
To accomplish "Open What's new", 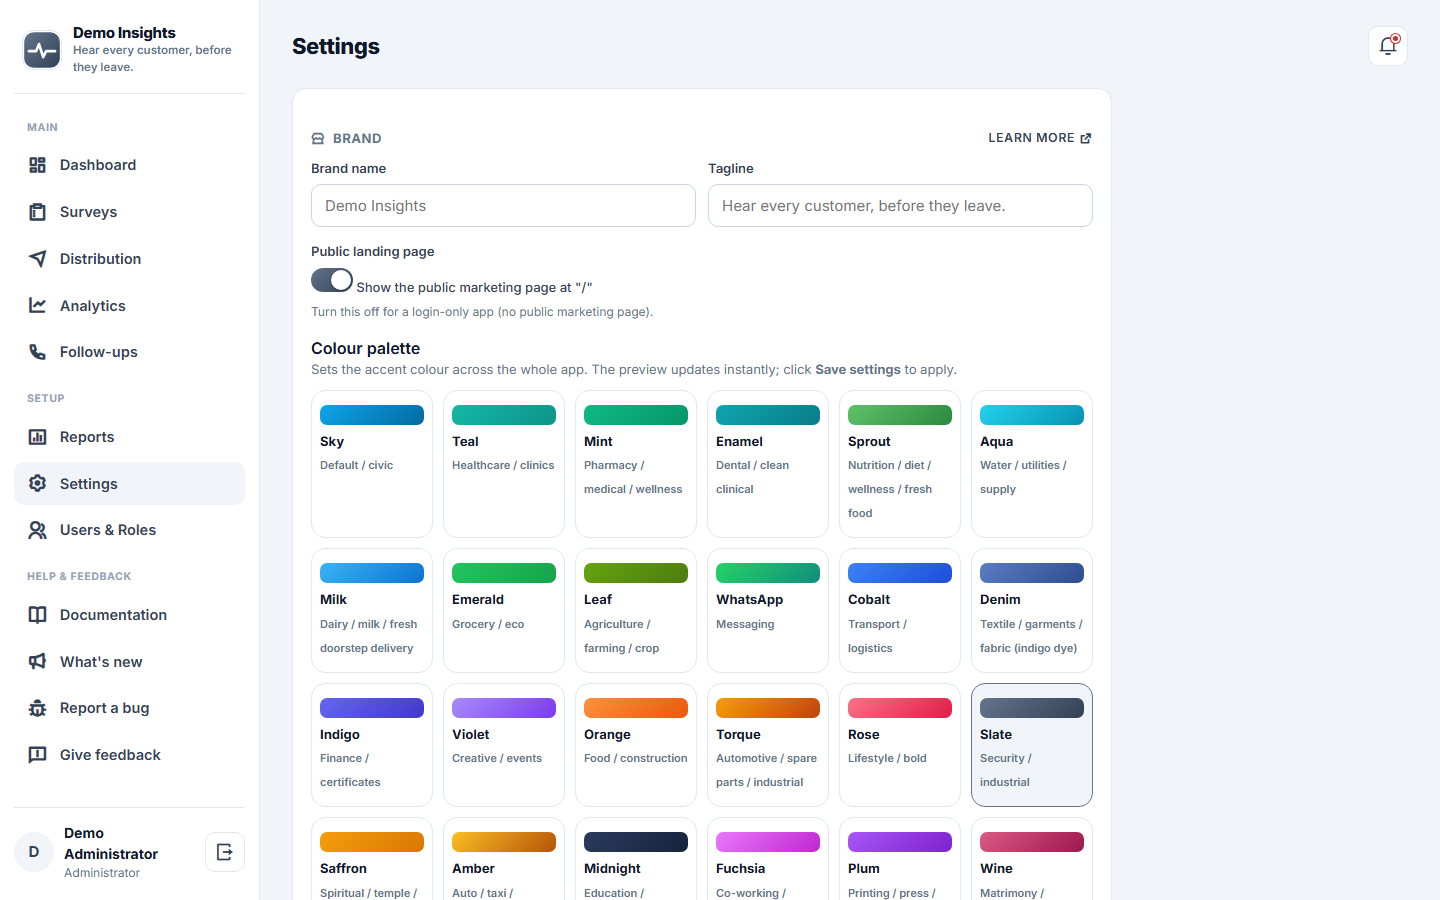I will point(129,662).
